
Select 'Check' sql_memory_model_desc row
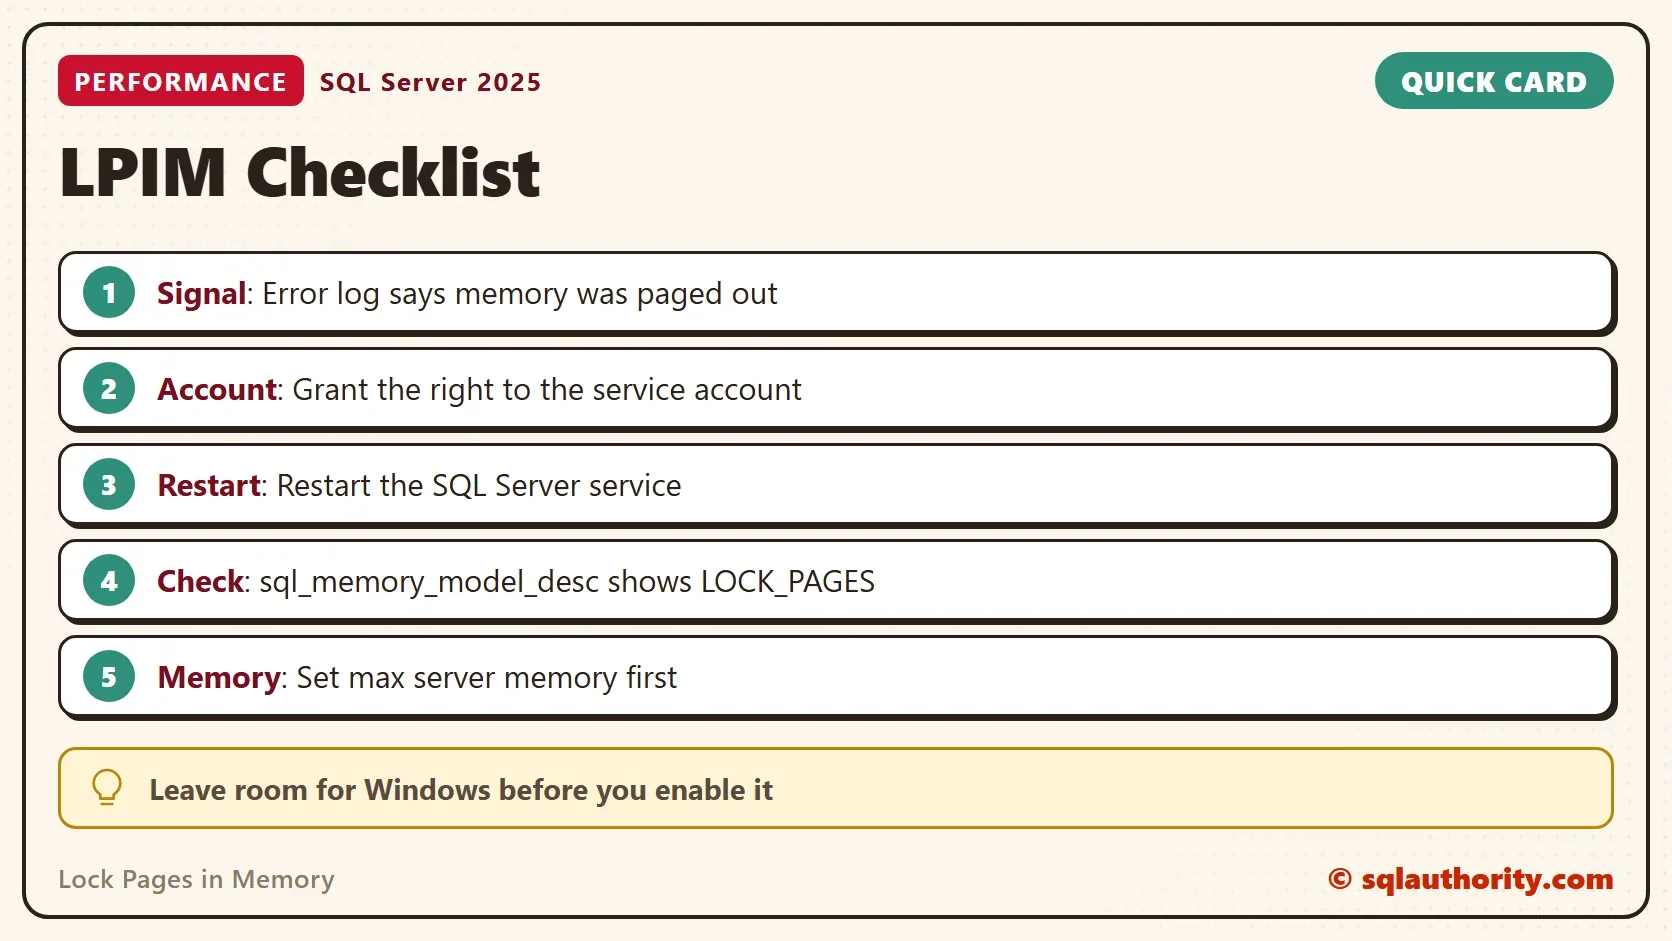(x=837, y=581)
